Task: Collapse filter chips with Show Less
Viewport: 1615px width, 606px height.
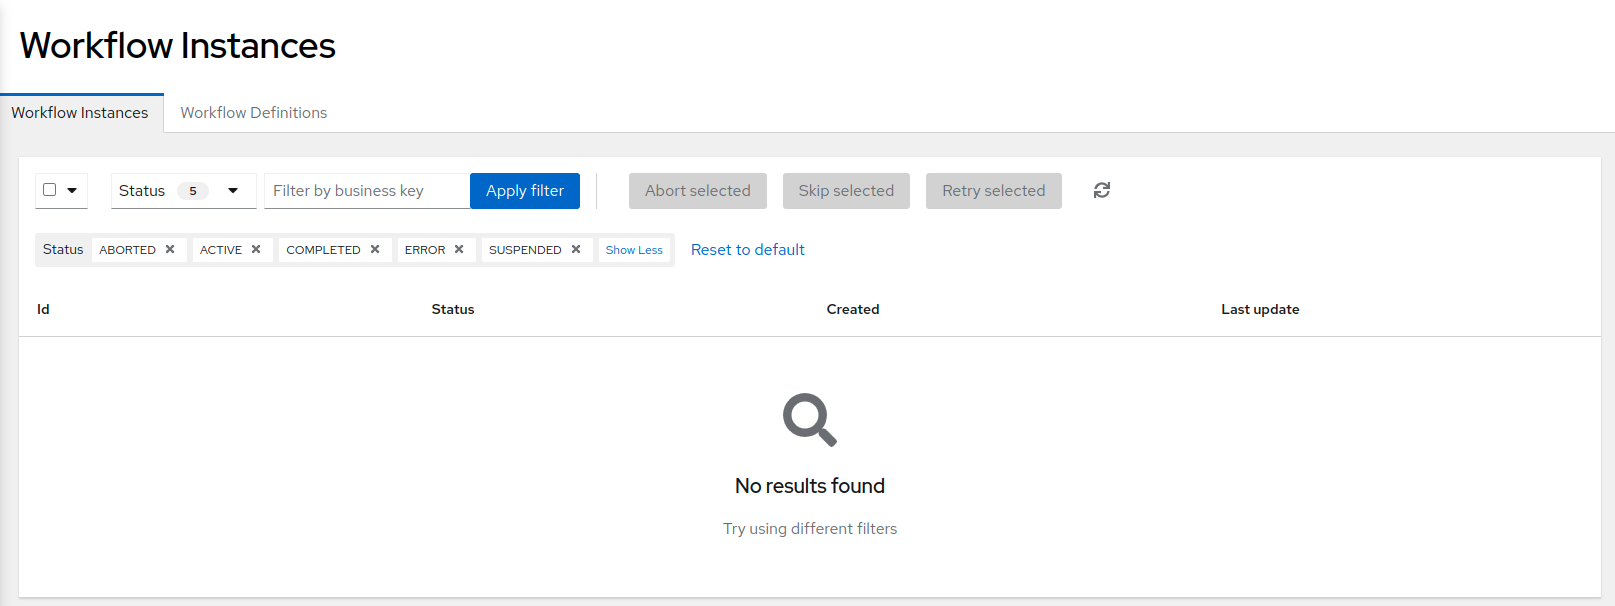Action: 634,250
